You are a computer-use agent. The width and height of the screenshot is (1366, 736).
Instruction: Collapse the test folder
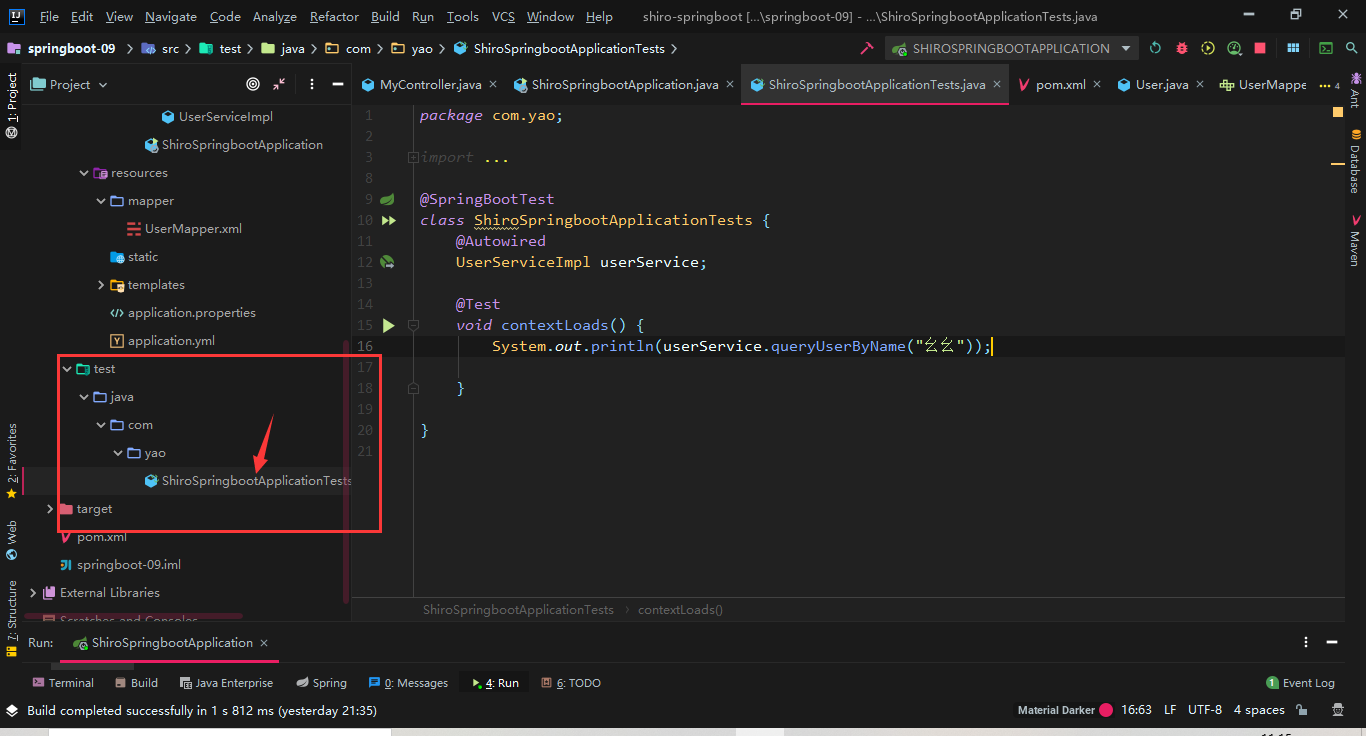[67, 369]
